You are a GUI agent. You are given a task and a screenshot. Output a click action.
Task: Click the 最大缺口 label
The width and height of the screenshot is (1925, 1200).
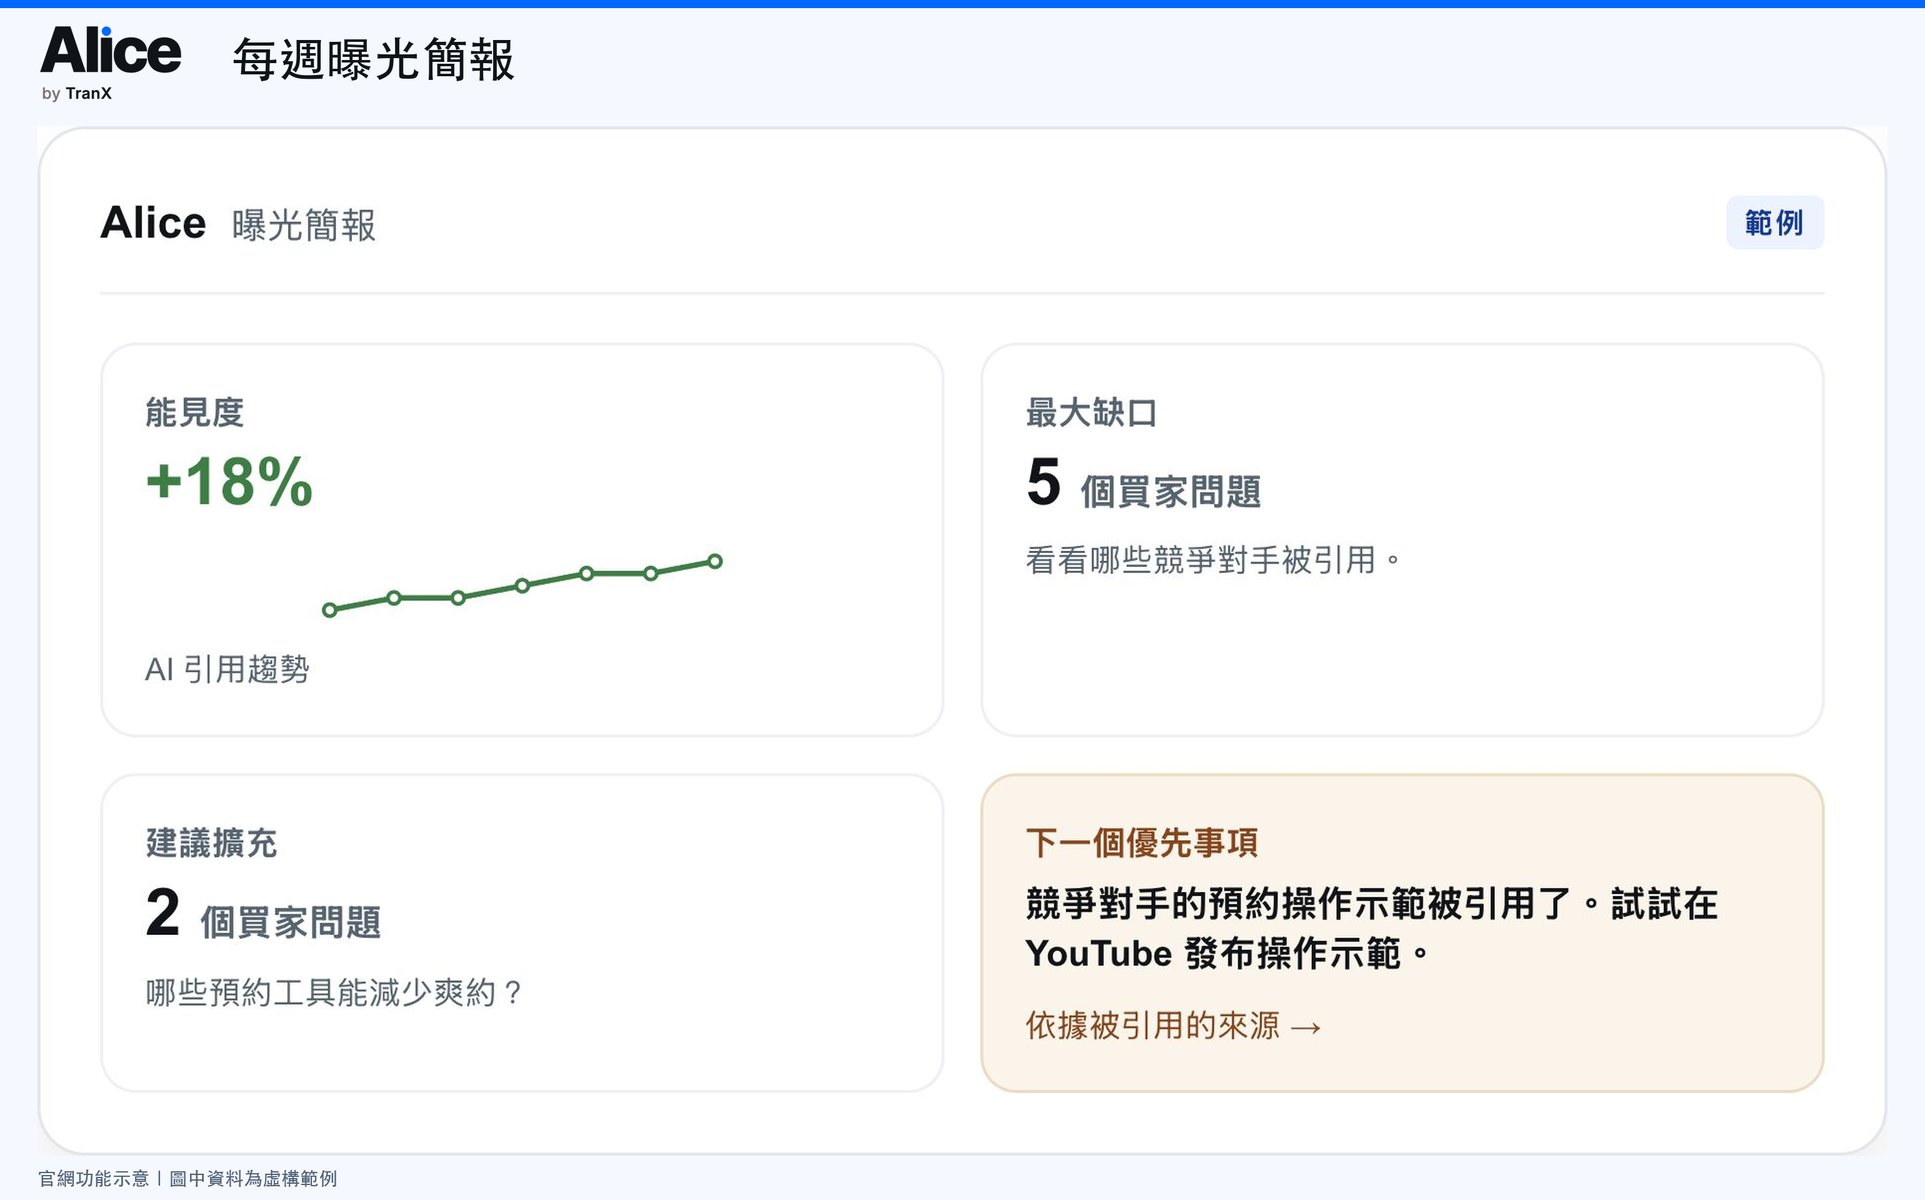click(1091, 412)
